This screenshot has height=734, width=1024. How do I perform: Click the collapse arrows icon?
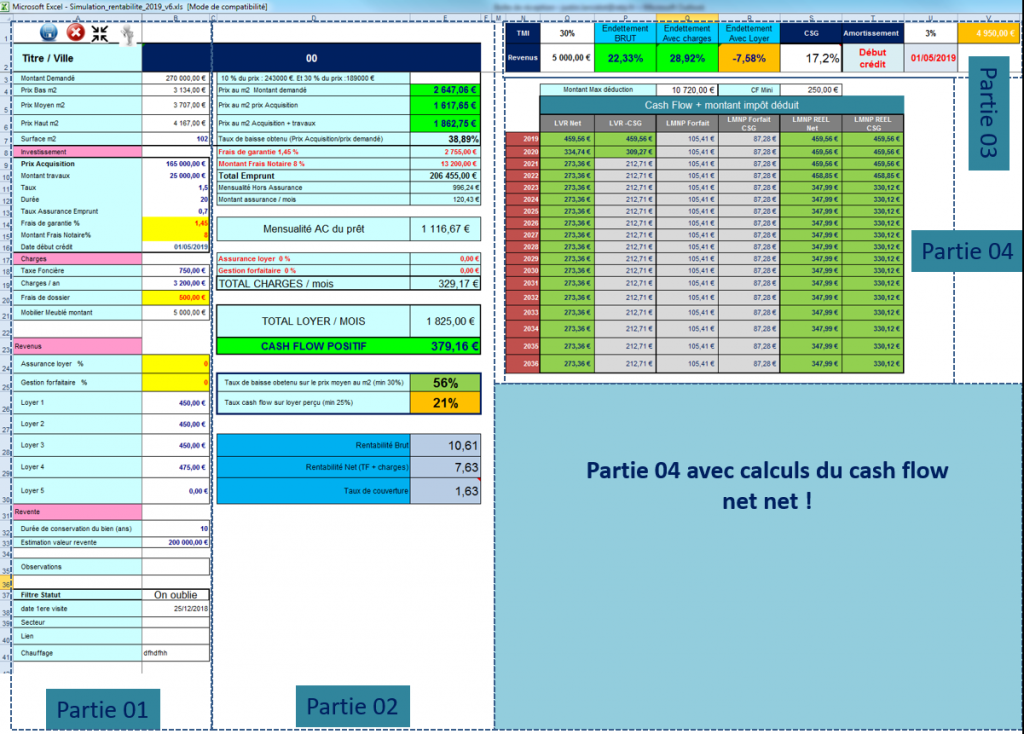[x=100, y=33]
